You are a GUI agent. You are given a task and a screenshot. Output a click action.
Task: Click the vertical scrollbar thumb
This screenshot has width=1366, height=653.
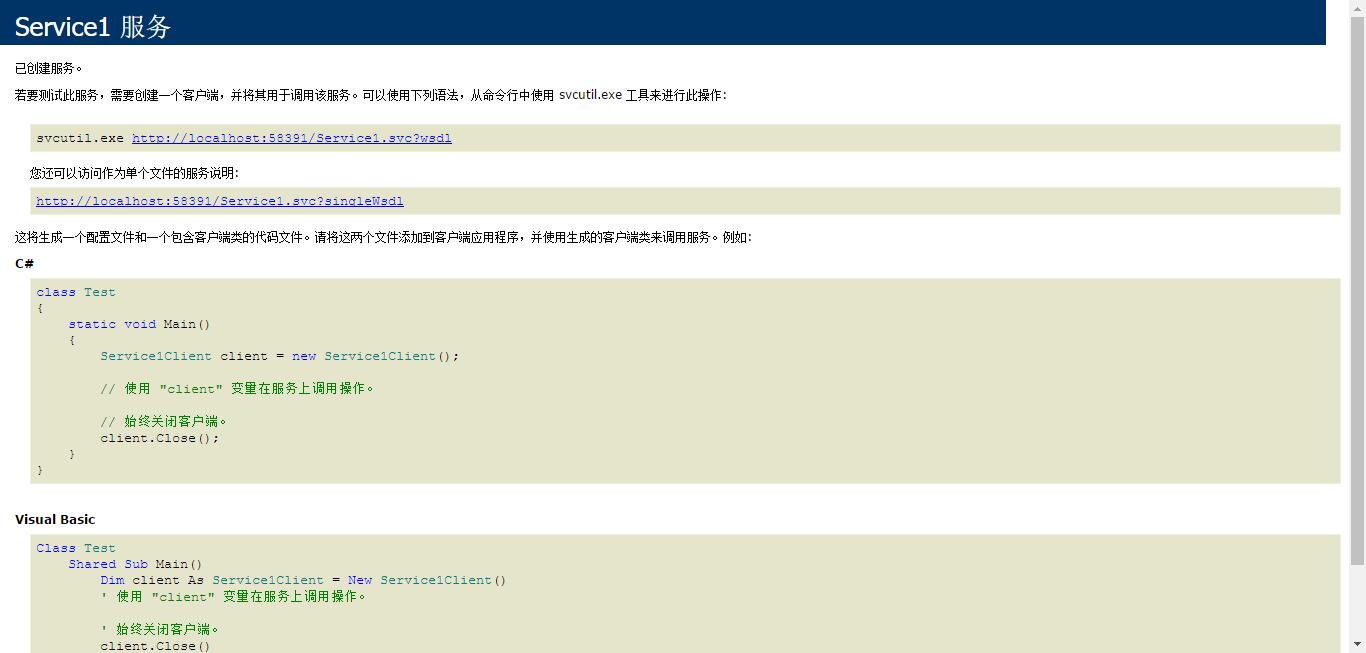pos(1357,290)
